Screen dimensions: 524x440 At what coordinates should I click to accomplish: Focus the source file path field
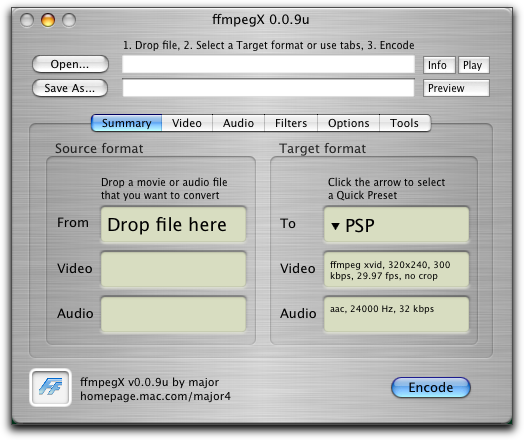[x=268, y=64]
